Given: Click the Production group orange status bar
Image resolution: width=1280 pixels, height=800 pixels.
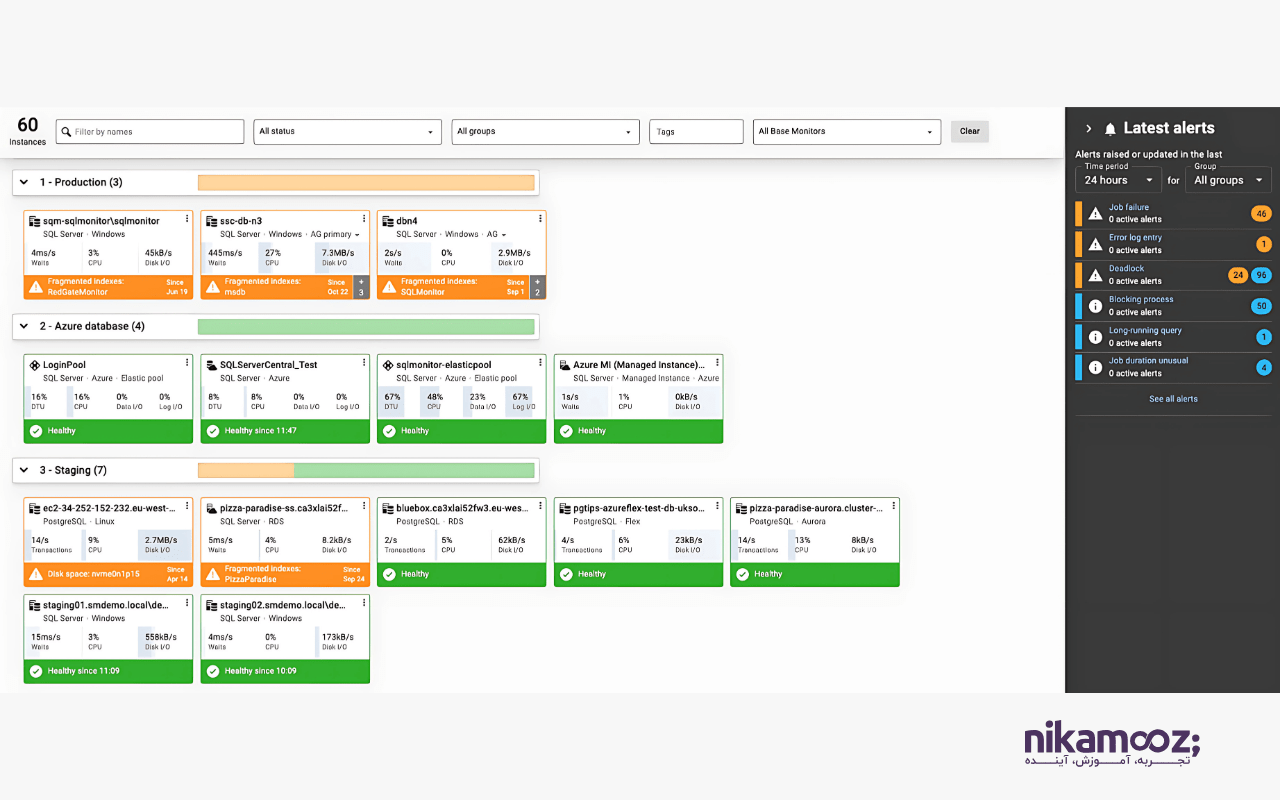Looking at the screenshot, I should (x=366, y=182).
